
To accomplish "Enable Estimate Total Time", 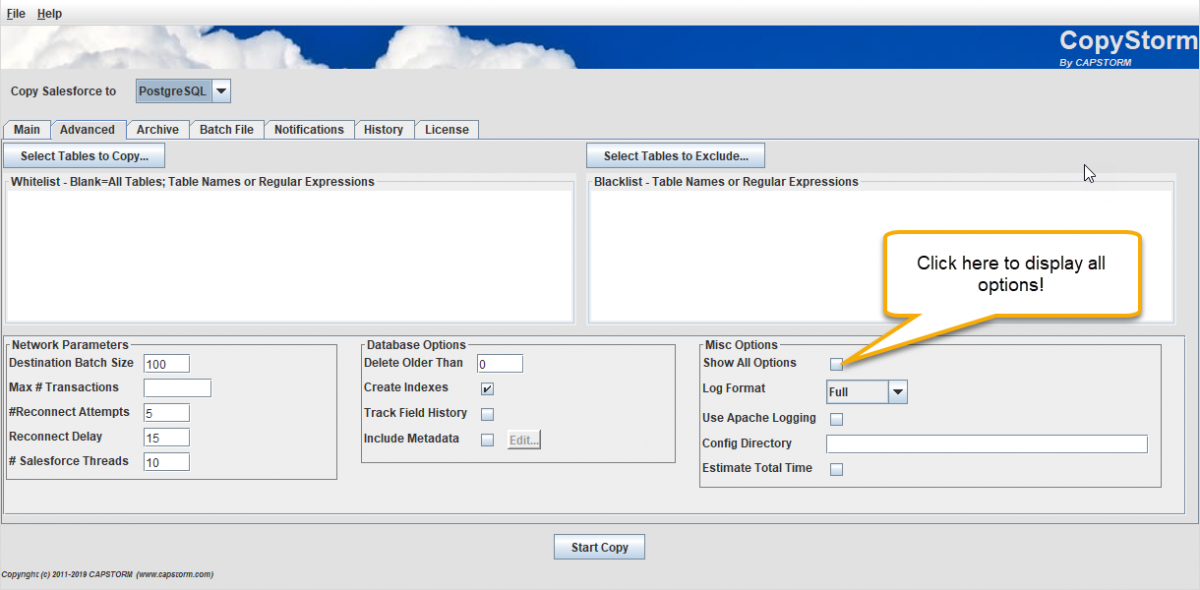I will click(836, 468).
